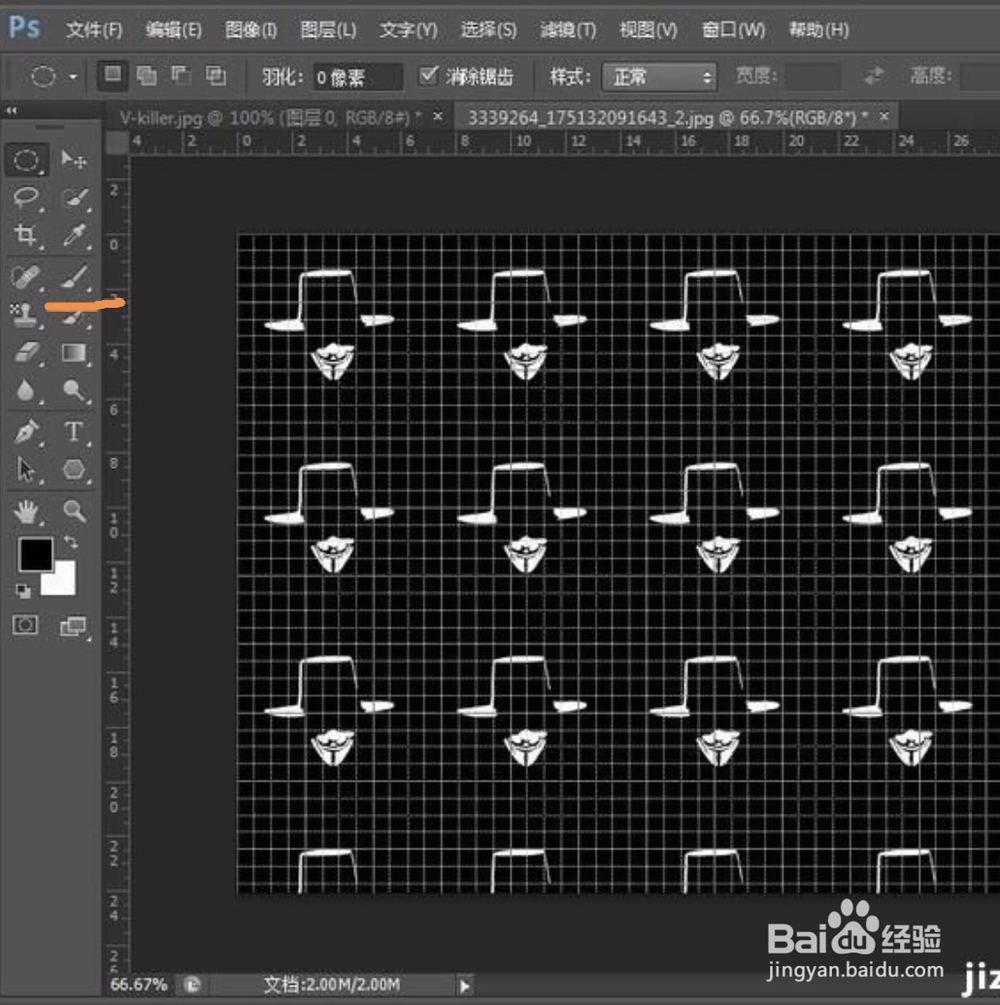Screen dimensions: 1000x1005
Task: Select the Dodge tool
Action: coord(74,390)
